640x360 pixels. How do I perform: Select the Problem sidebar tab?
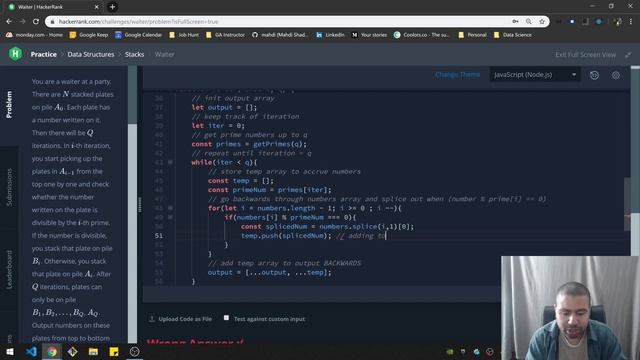(x=9, y=104)
